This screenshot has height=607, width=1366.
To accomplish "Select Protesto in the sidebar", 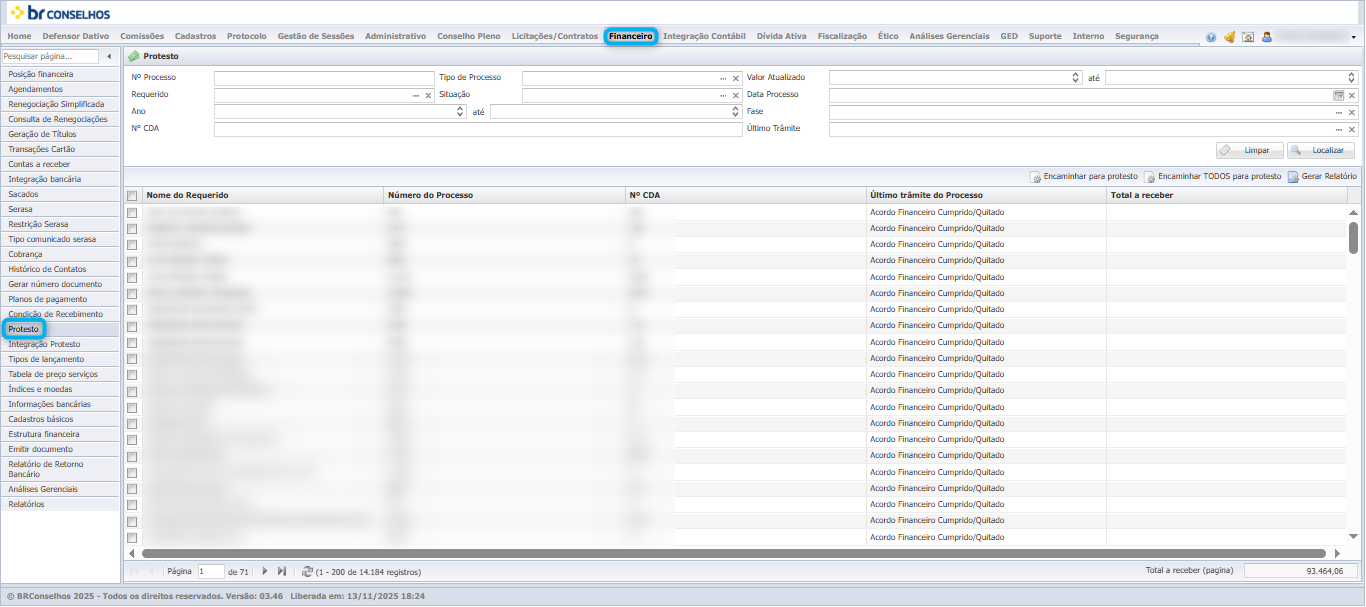I will pyautogui.click(x=60, y=329).
